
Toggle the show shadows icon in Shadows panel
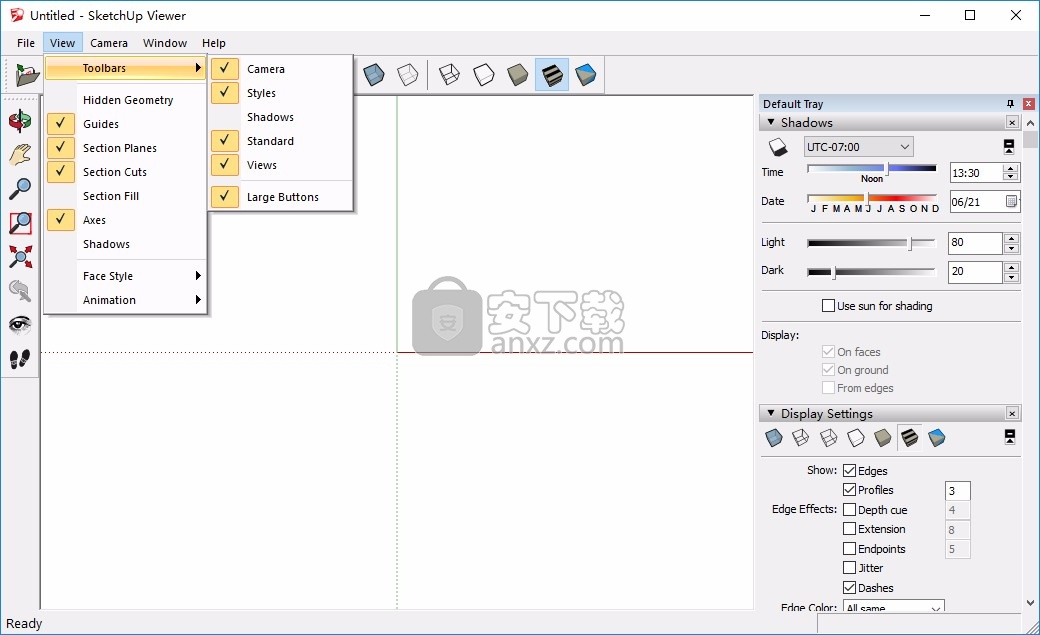point(777,147)
